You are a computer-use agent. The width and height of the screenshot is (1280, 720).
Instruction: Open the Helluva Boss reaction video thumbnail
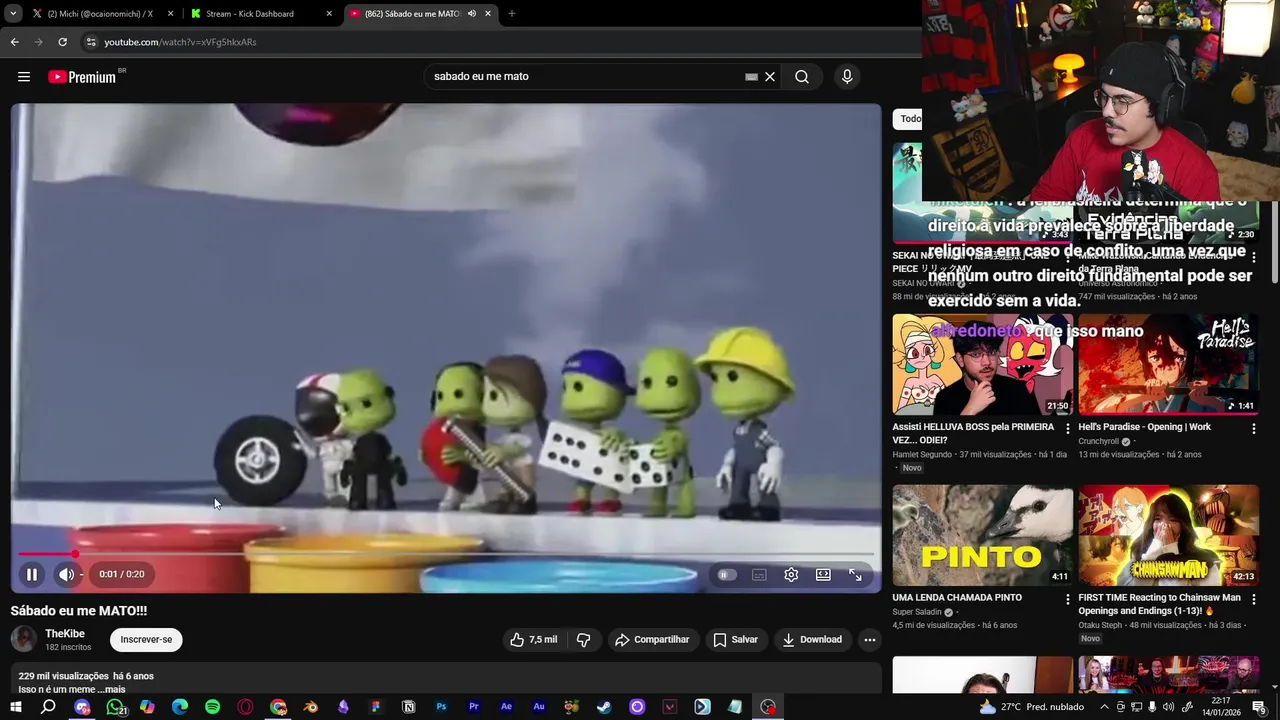(983, 364)
